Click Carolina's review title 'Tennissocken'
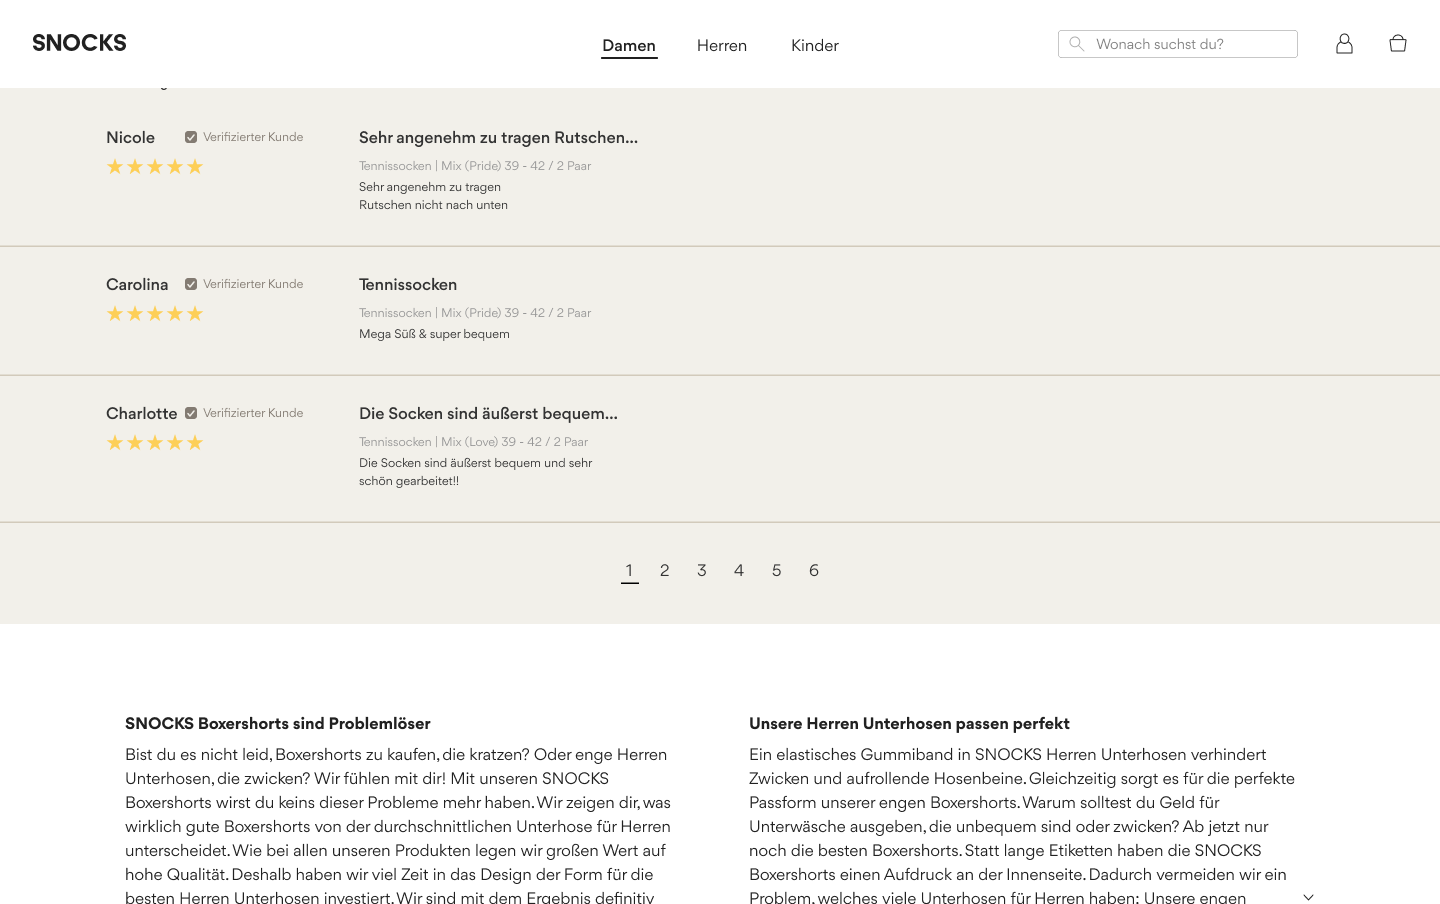The height and width of the screenshot is (904, 1440). pos(408,284)
